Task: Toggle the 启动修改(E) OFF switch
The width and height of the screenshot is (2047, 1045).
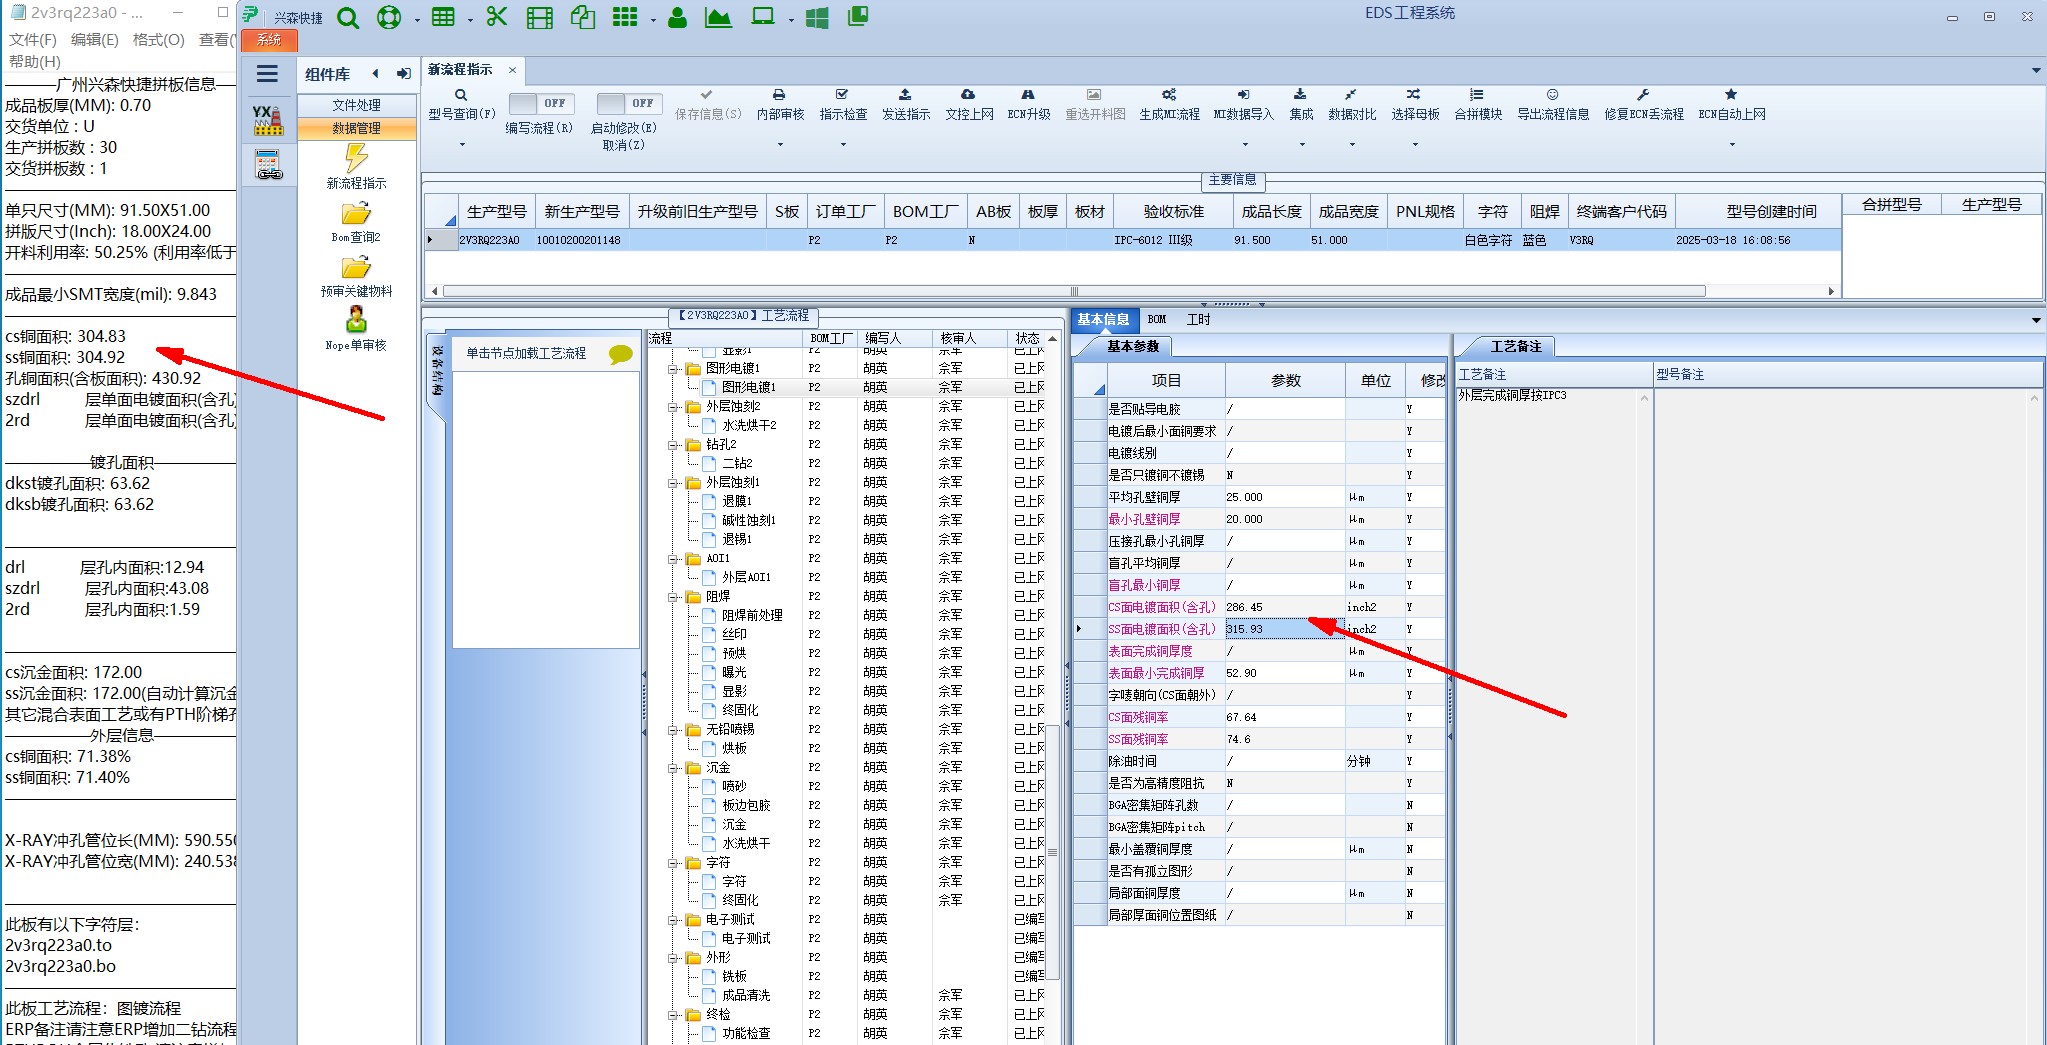Action: 628,103
